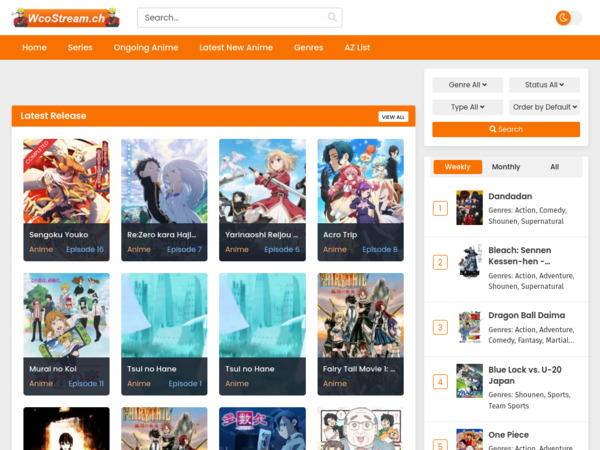This screenshot has height=450, width=600.
Task: Open Dragon Ball Daima thumbnail
Action: coord(469,327)
